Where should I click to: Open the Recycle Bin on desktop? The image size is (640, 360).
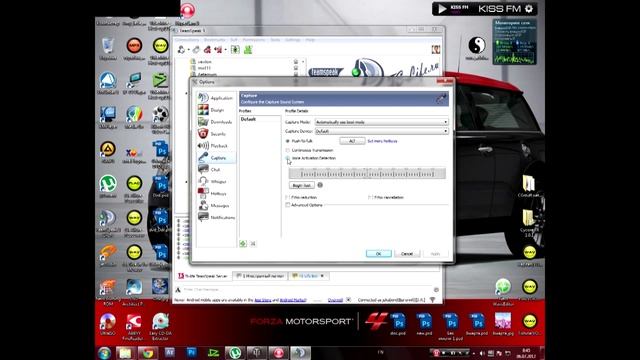coord(108,48)
